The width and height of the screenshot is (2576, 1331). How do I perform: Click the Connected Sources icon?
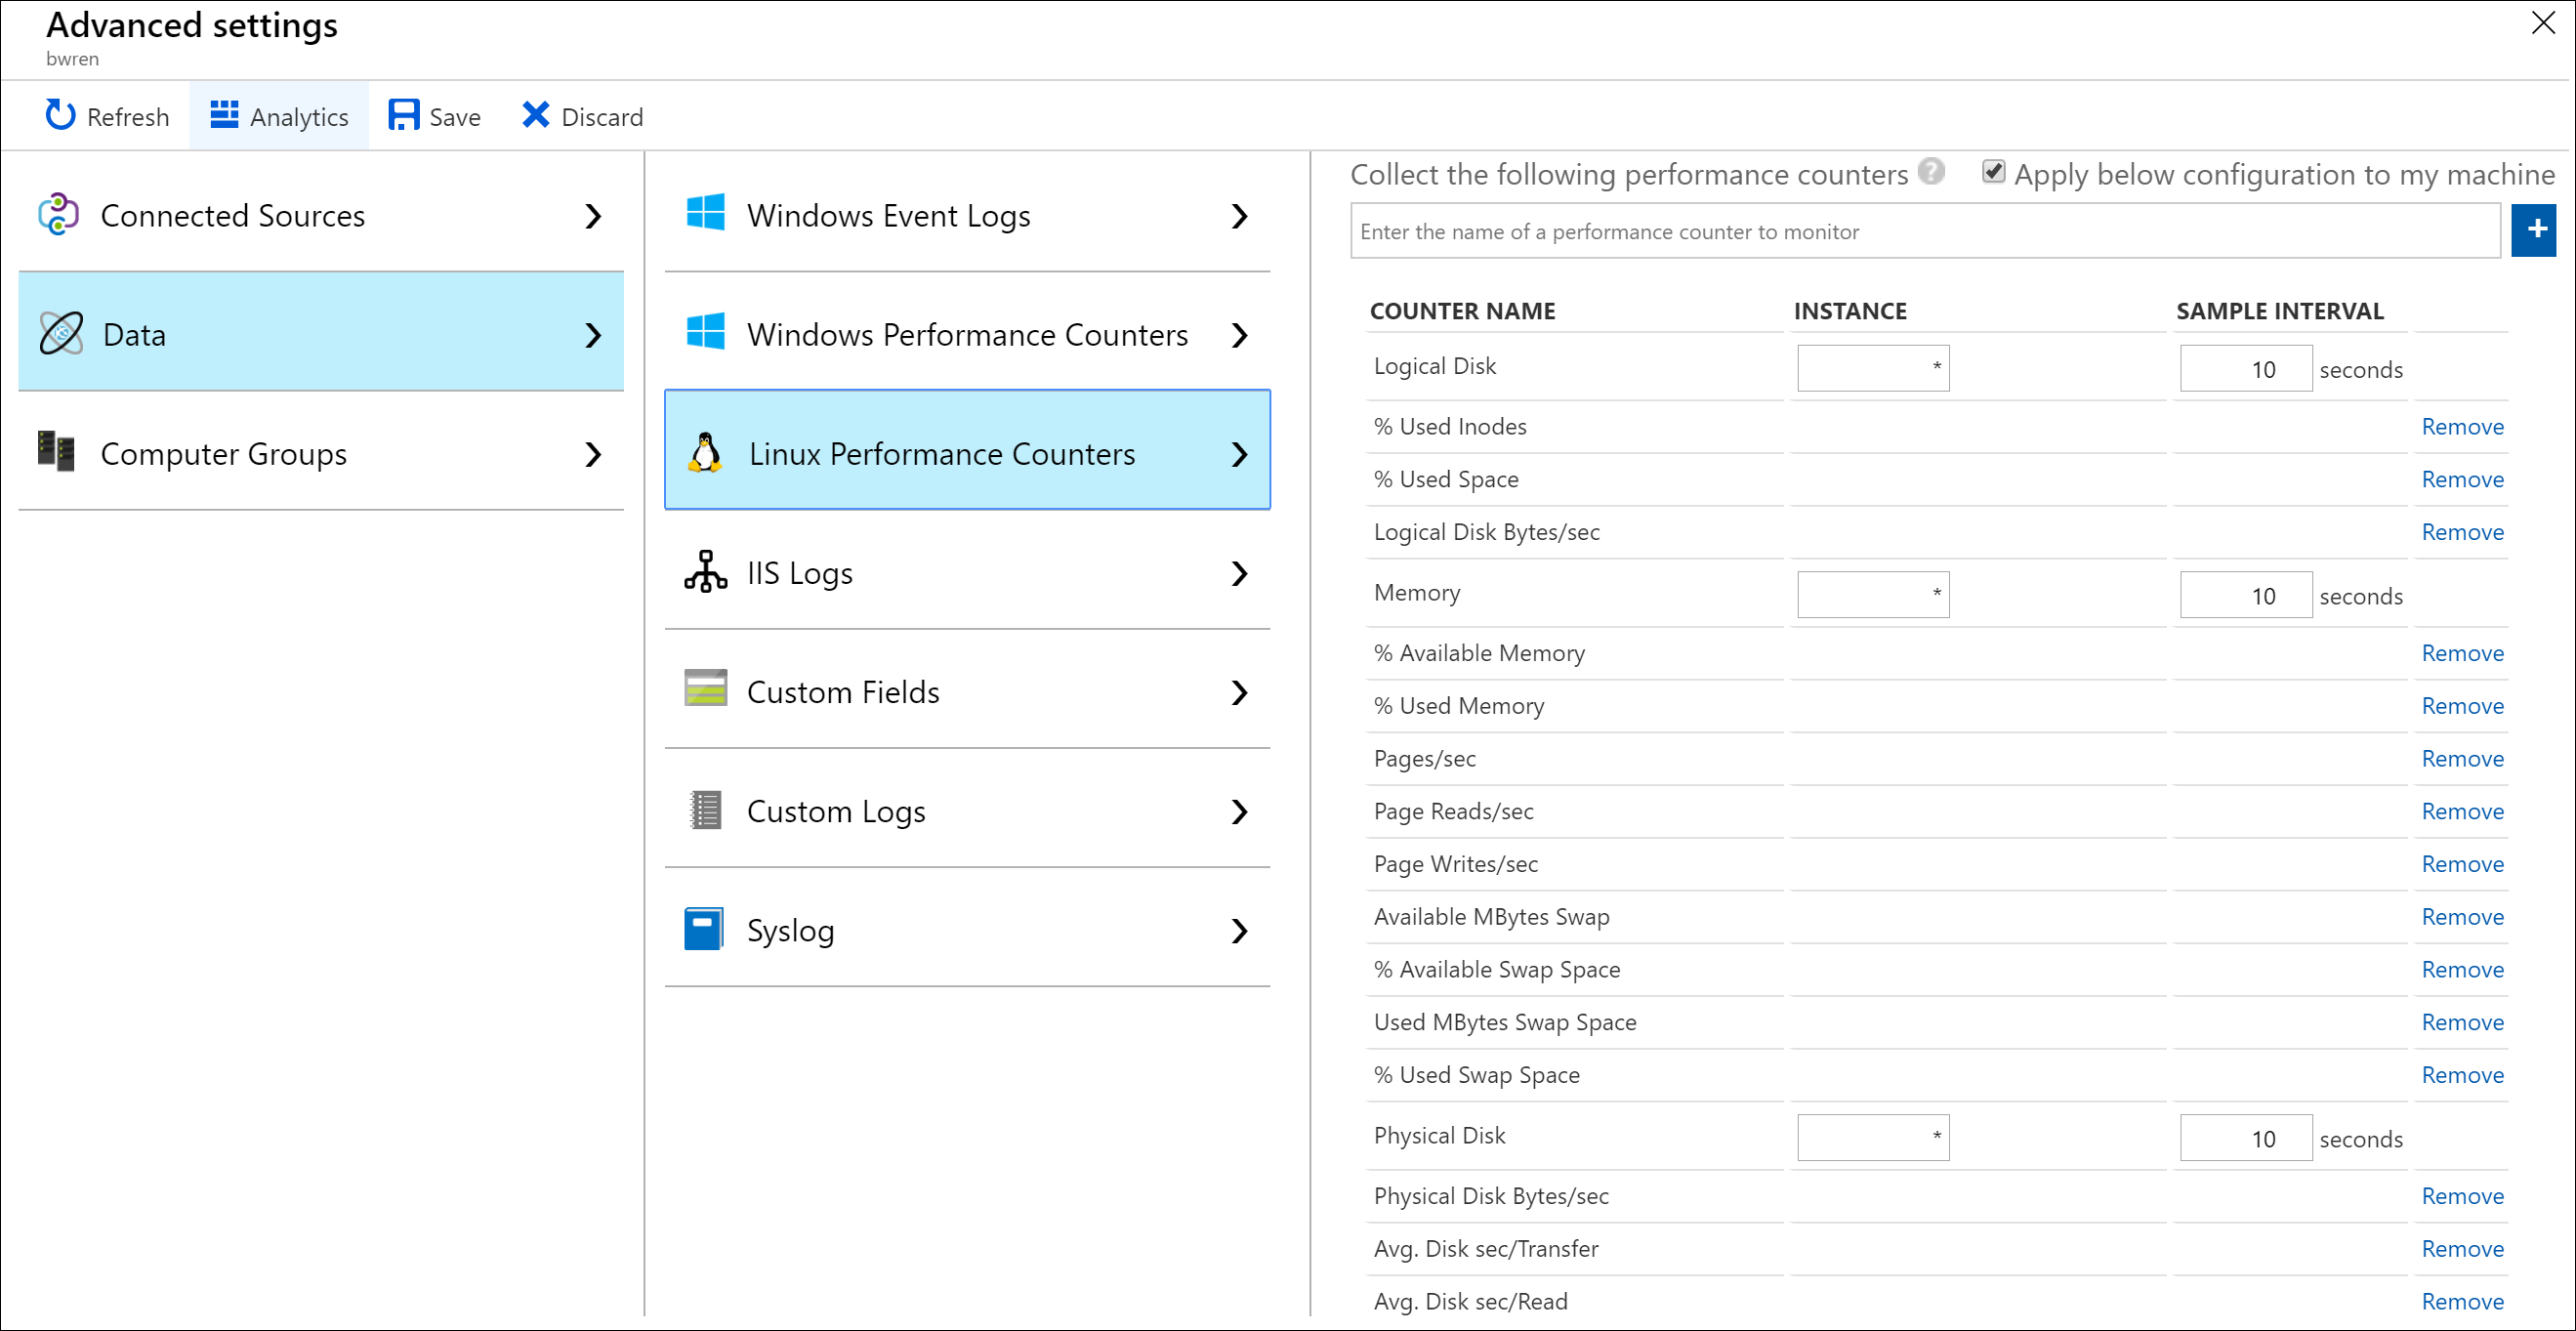(x=59, y=214)
